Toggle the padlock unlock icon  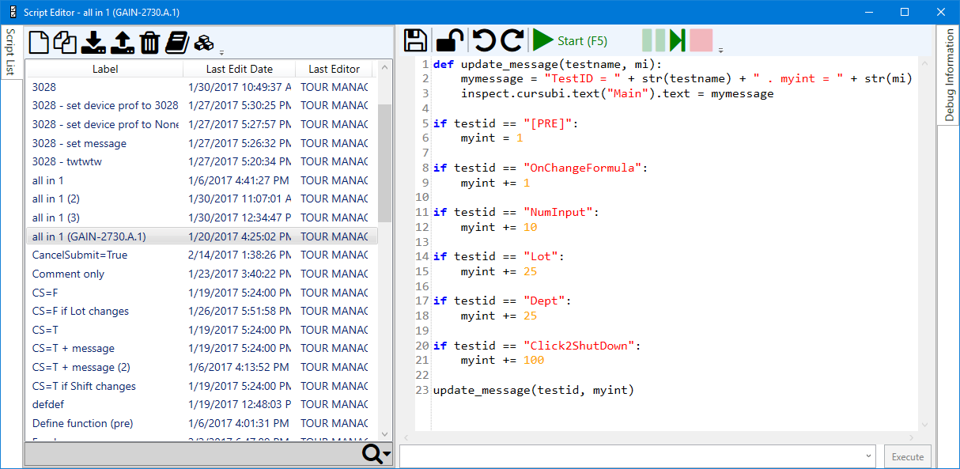(449, 40)
